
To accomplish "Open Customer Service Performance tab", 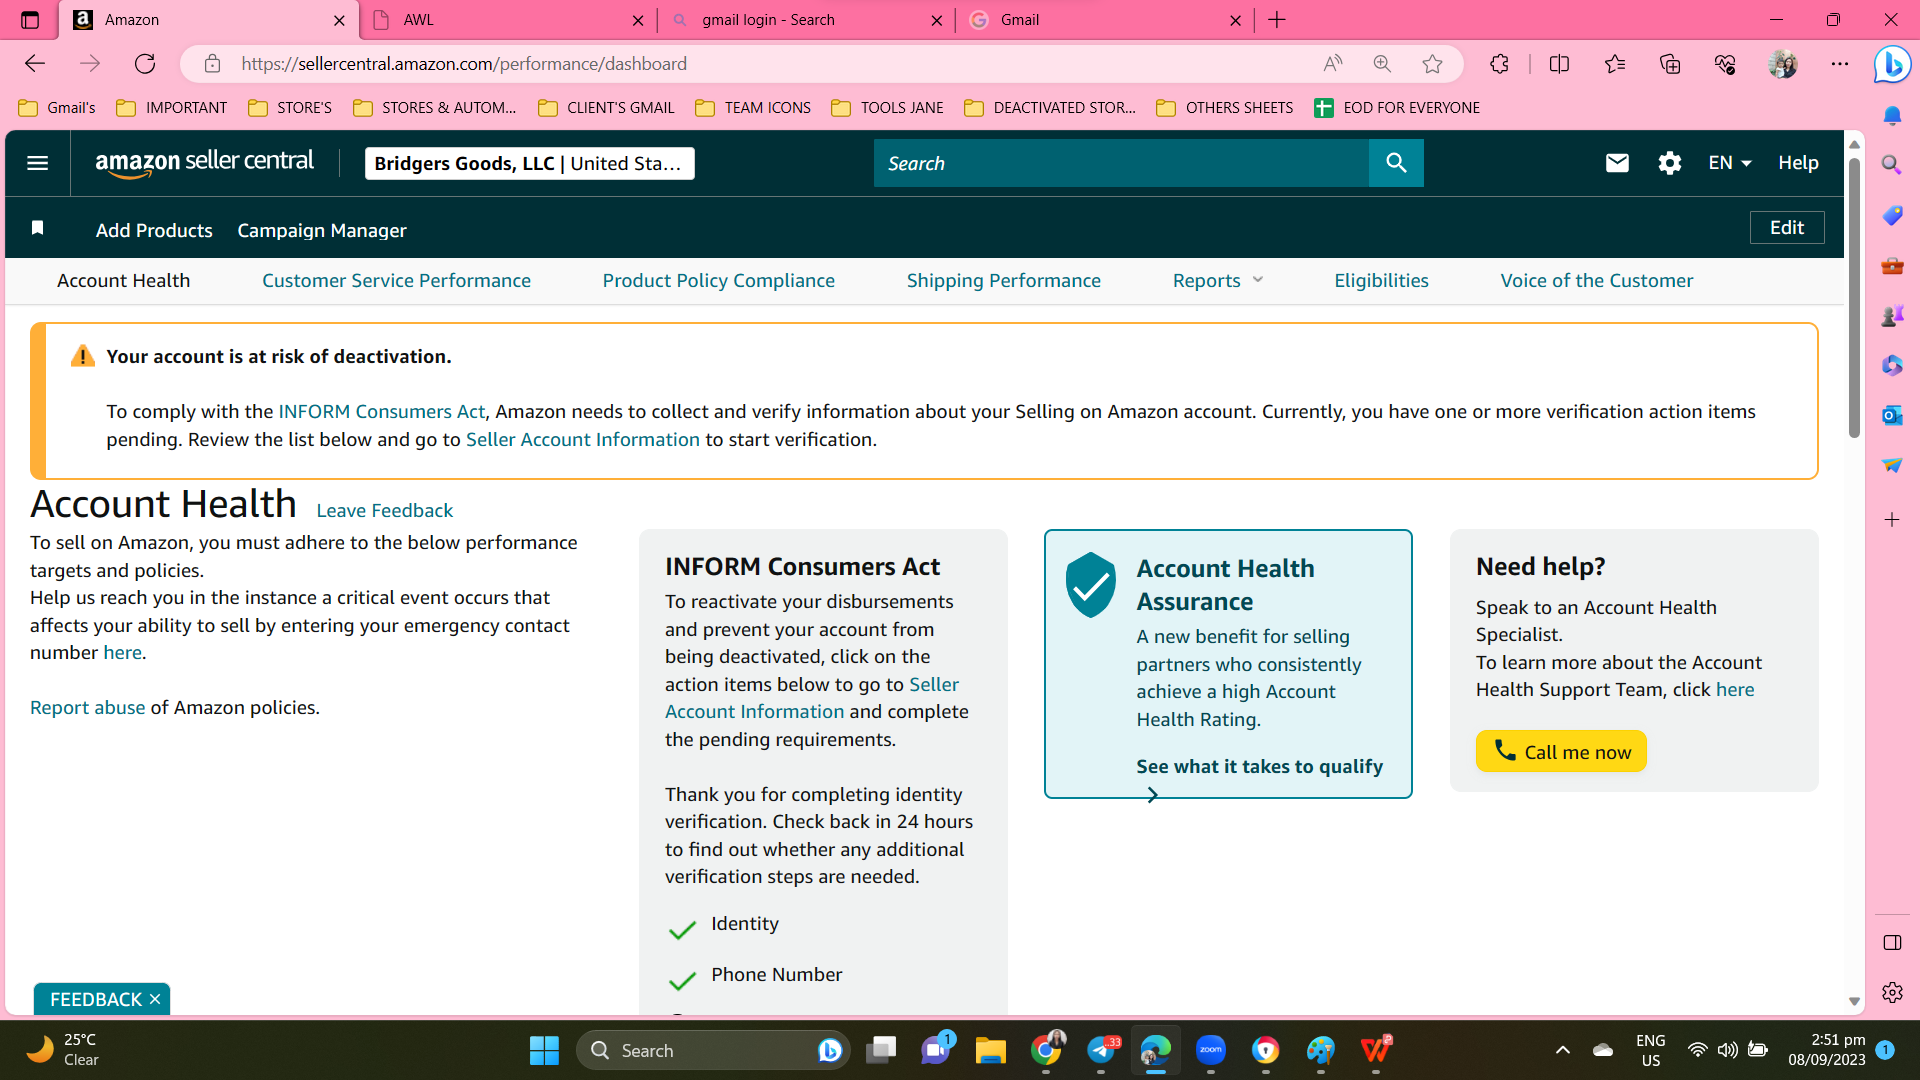I will coord(396,281).
